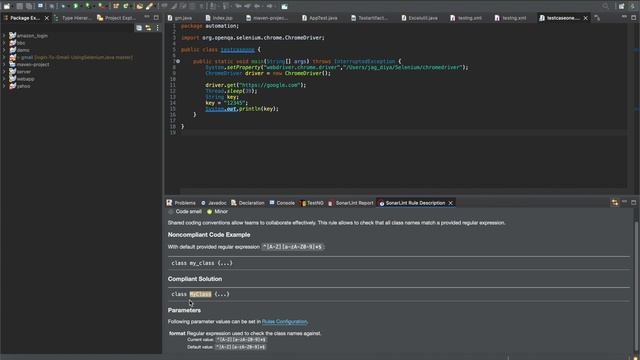This screenshot has width=640, height=360.
Task: Expand the demo project
Action: tap(4, 50)
